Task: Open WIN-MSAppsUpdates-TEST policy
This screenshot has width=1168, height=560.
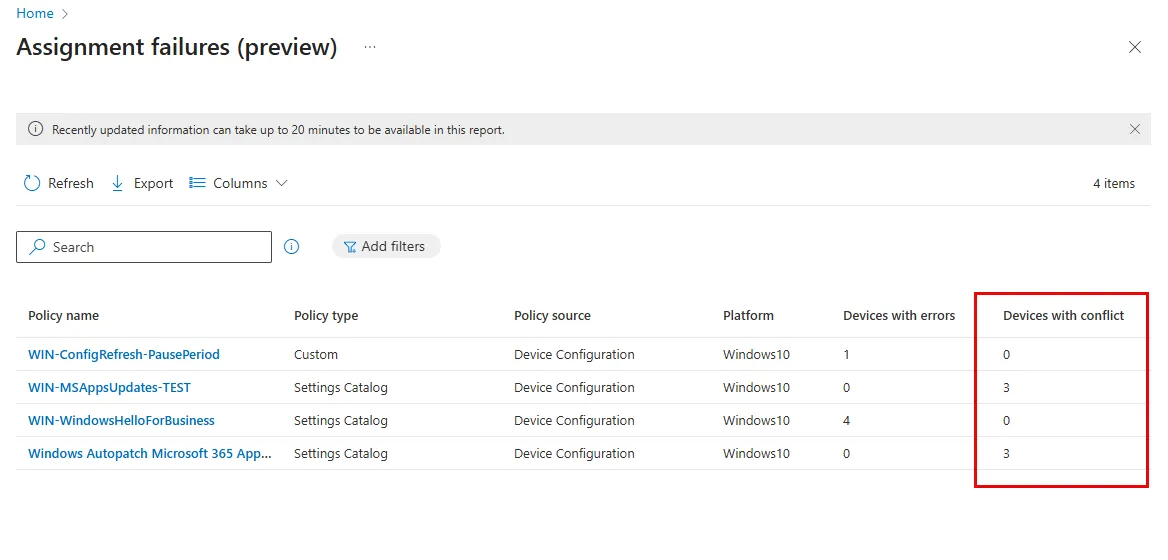Action: tap(110, 387)
